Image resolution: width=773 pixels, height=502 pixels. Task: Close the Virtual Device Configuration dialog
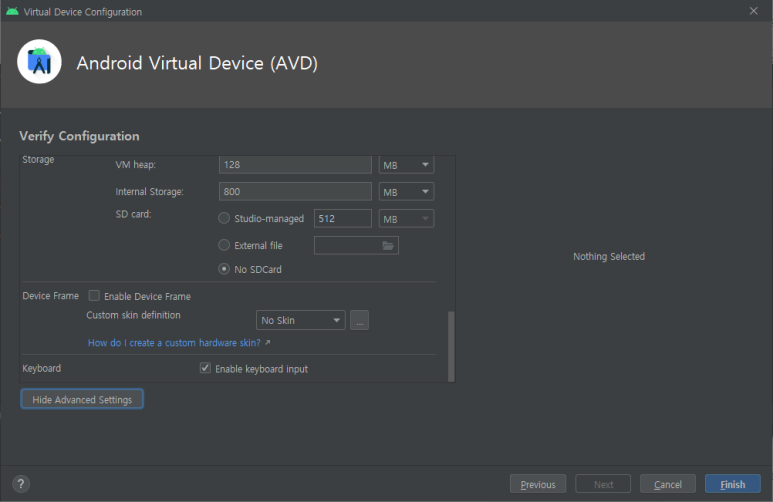click(x=753, y=11)
